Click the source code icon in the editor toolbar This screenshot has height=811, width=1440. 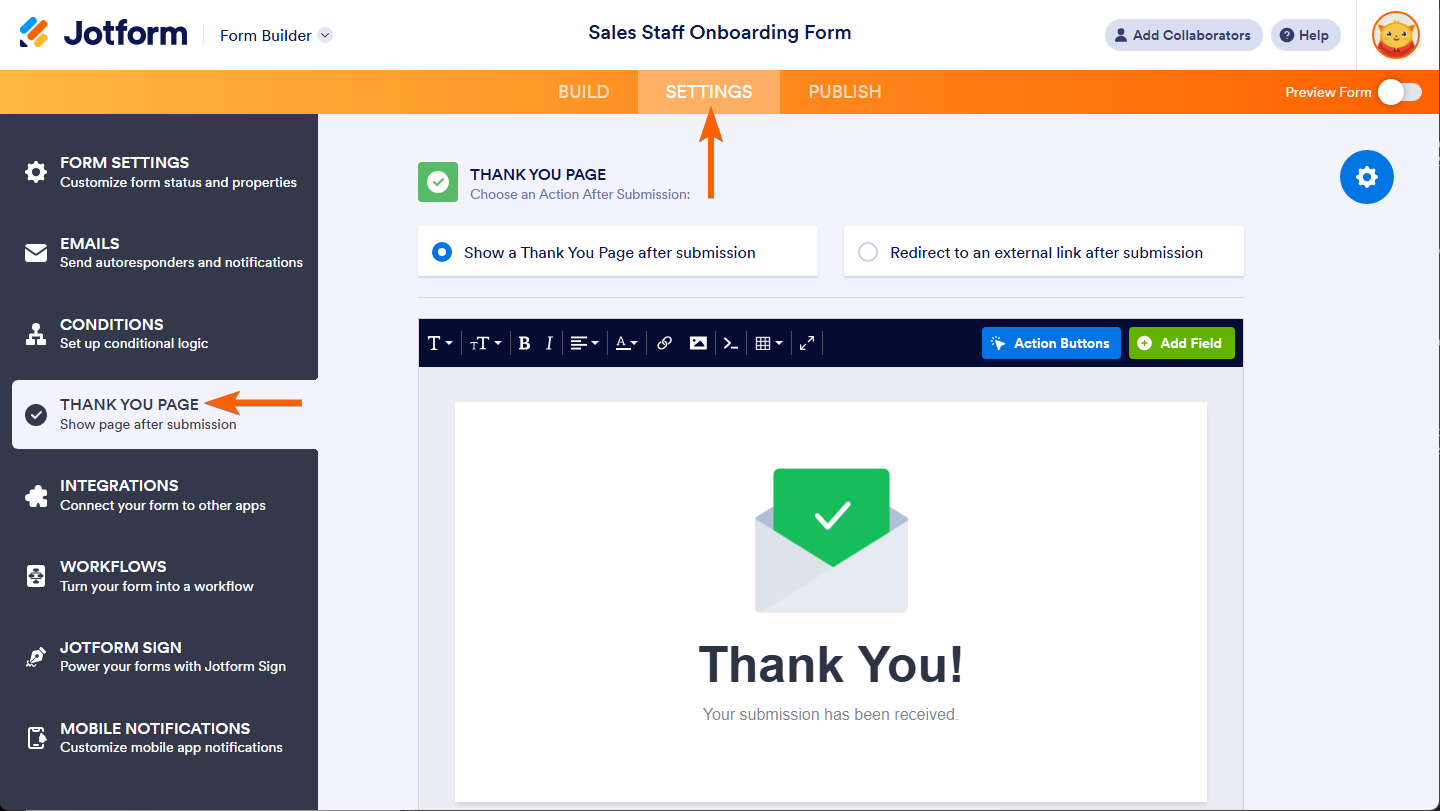pos(731,343)
